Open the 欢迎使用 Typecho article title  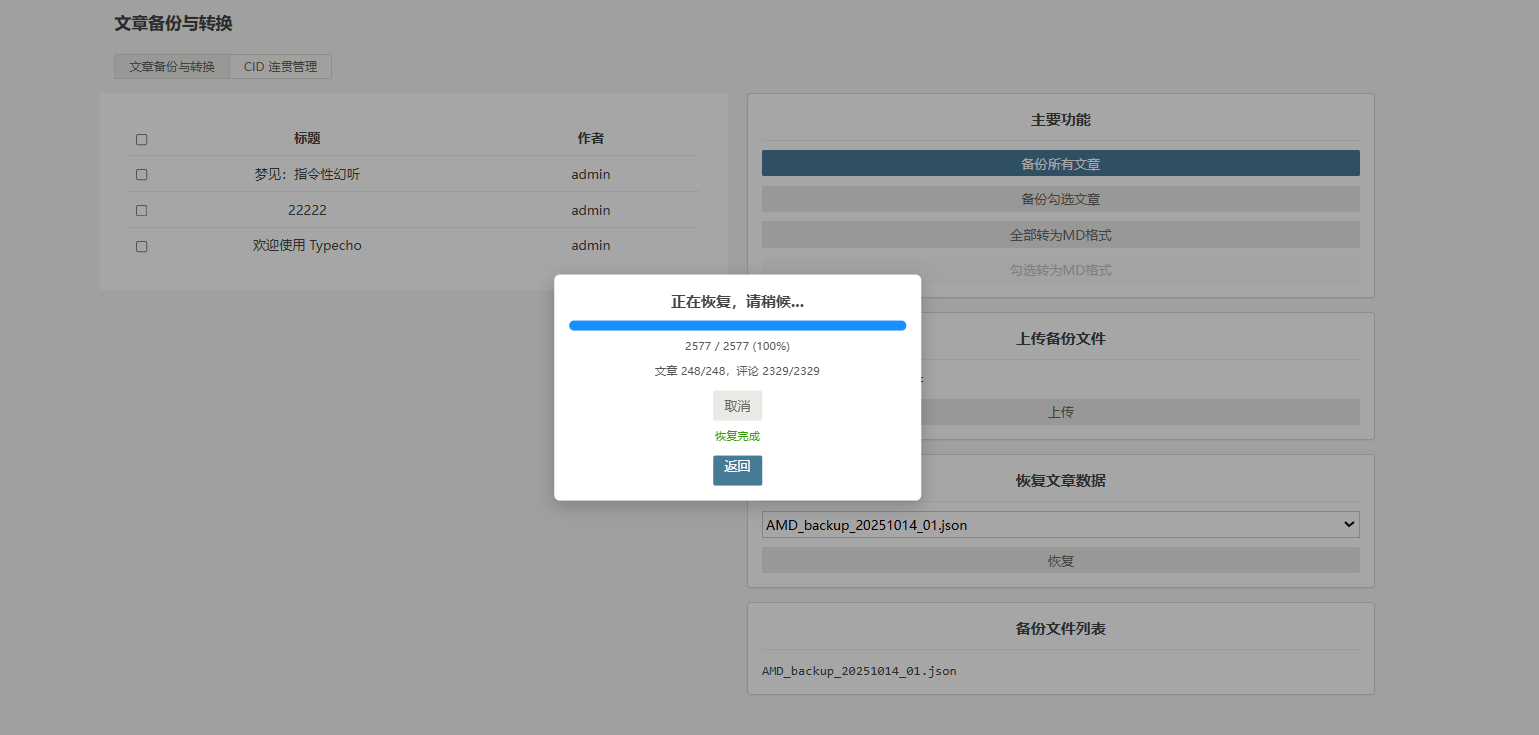tap(307, 246)
